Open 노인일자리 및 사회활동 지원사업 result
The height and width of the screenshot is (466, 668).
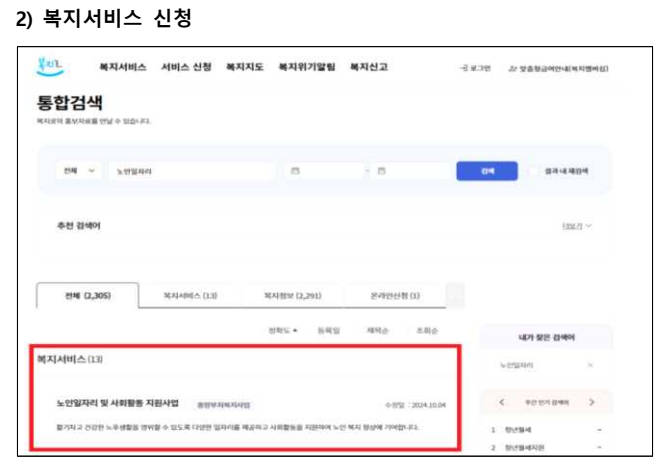tap(118, 403)
